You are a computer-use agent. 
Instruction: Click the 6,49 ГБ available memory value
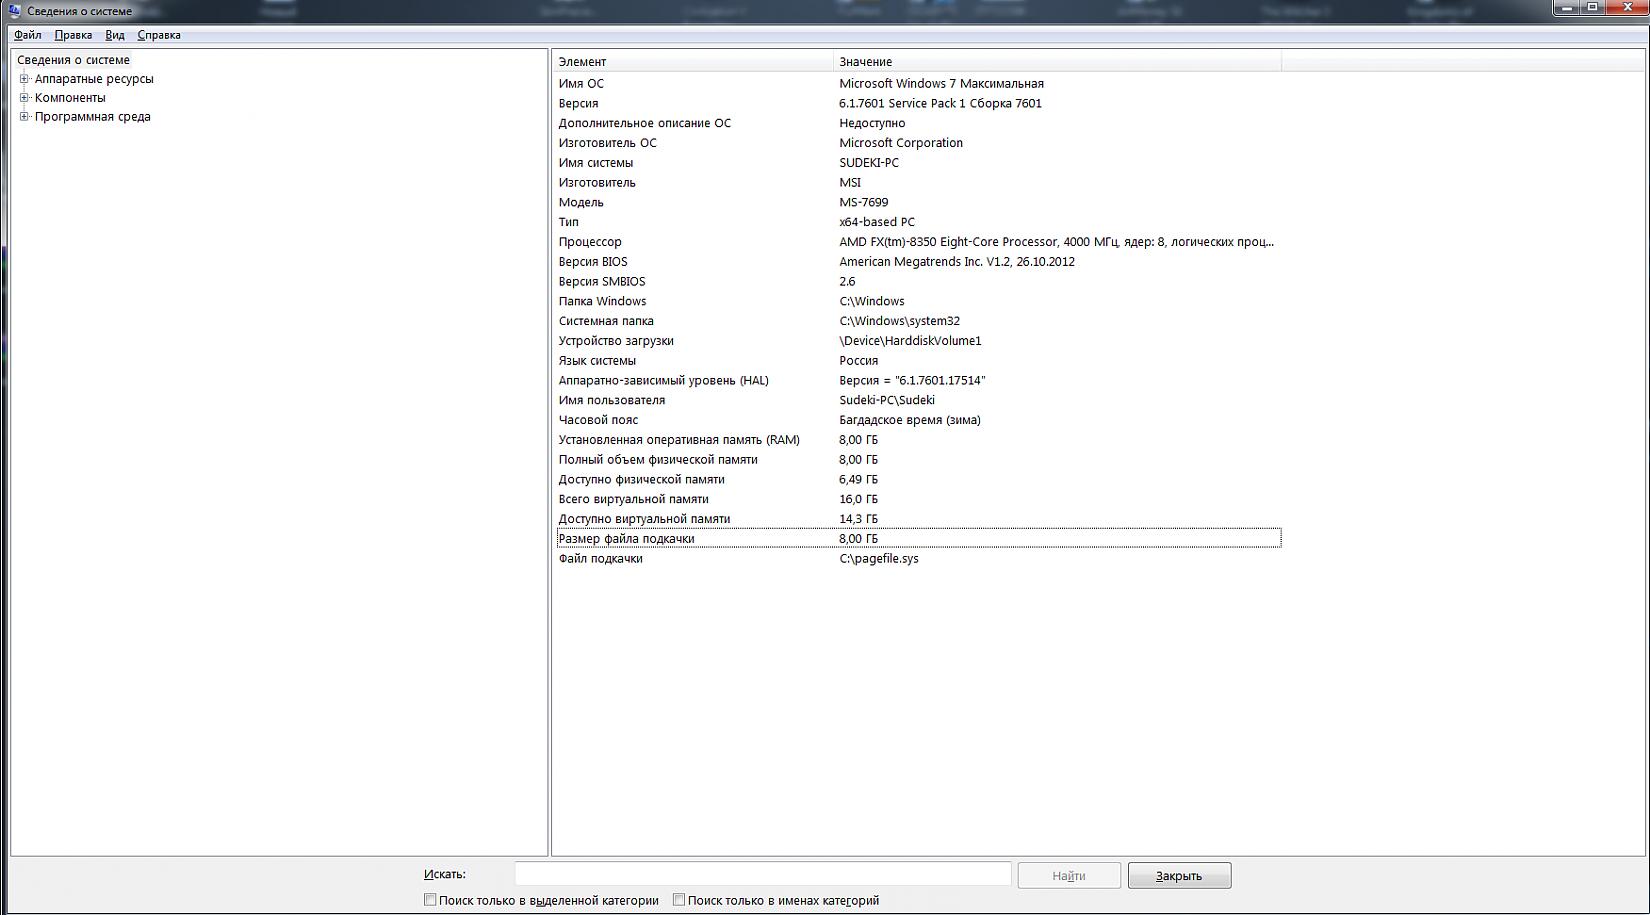(x=858, y=479)
